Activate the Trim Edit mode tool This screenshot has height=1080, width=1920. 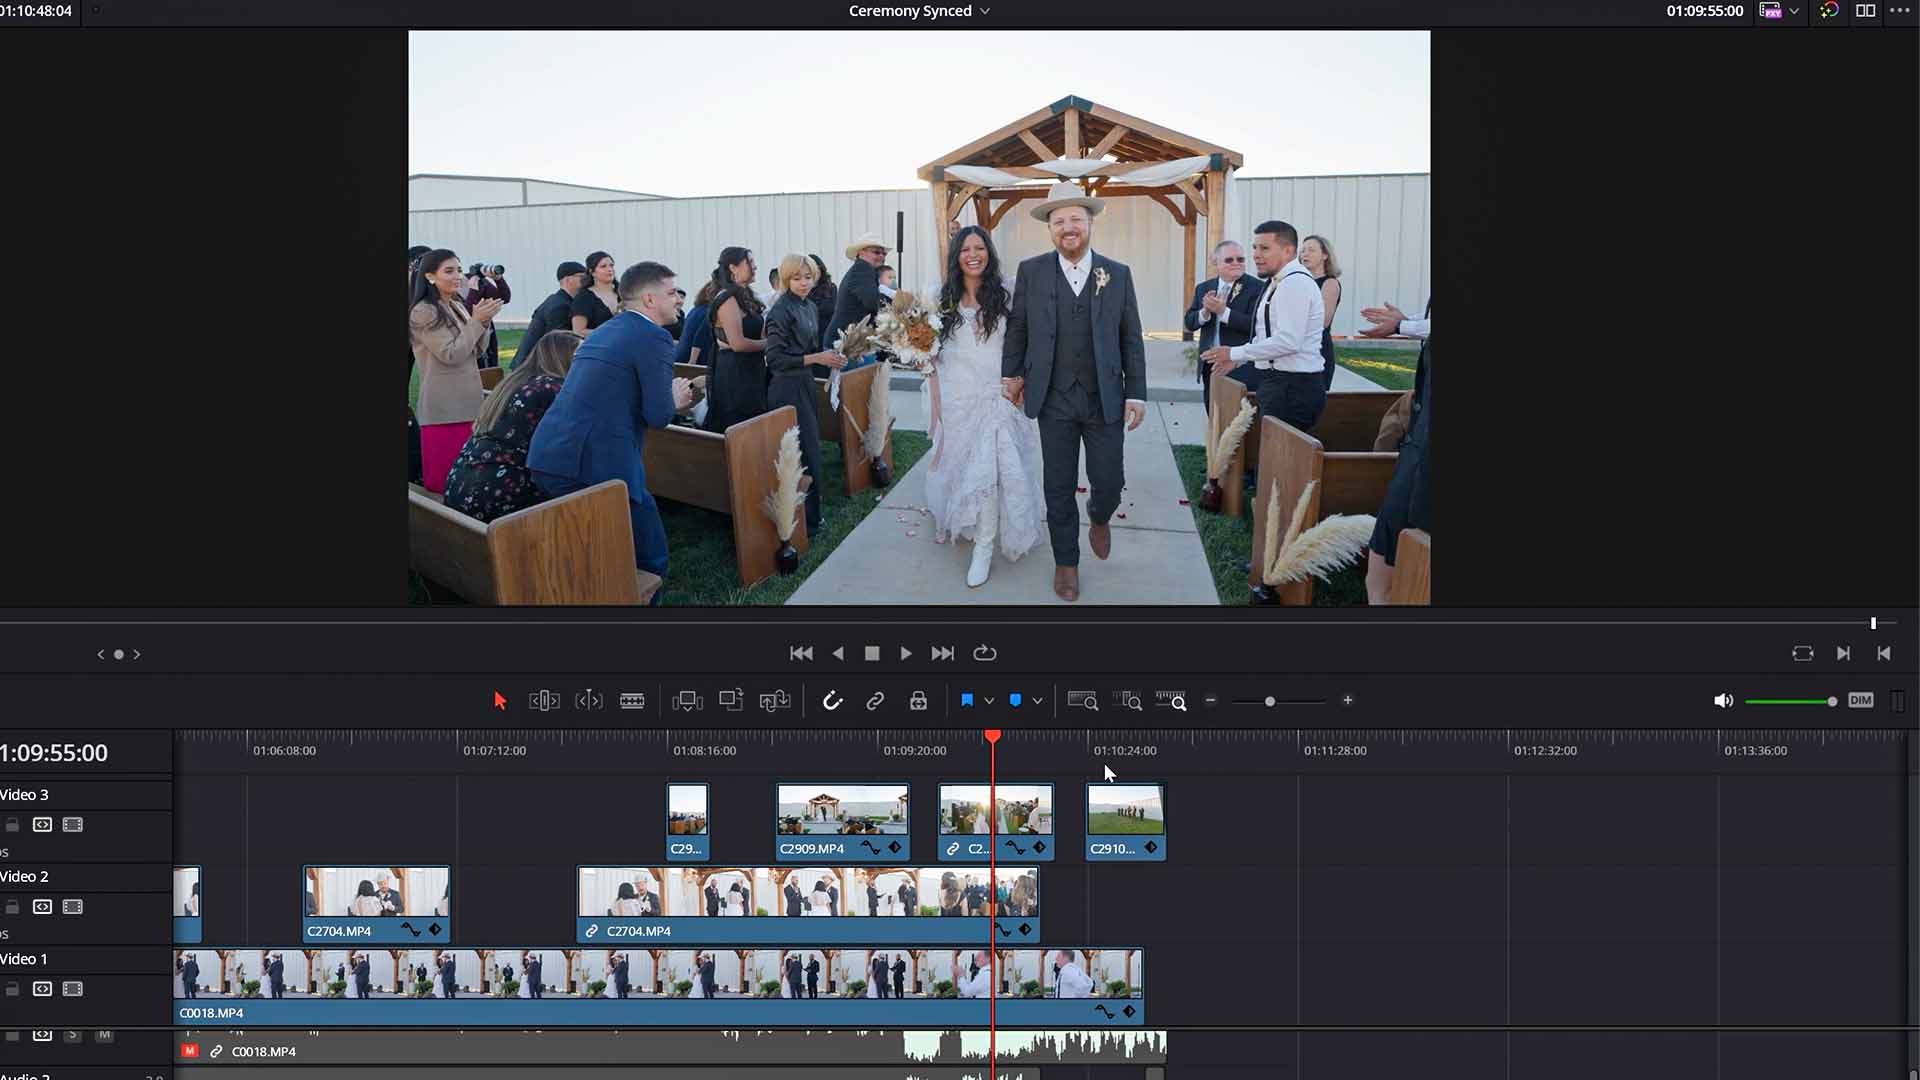[544, 701]
